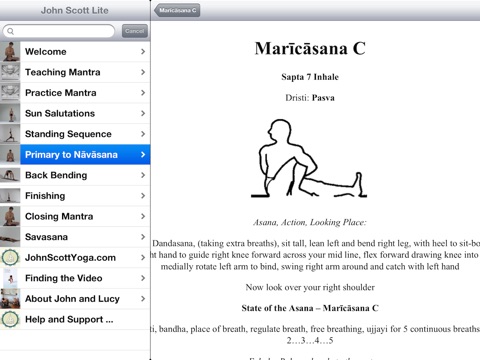Viewport: 480px width, 360px height.
Task: Click the JohnScottYoga.com row chevron
Action: click(x=143, y=258)
